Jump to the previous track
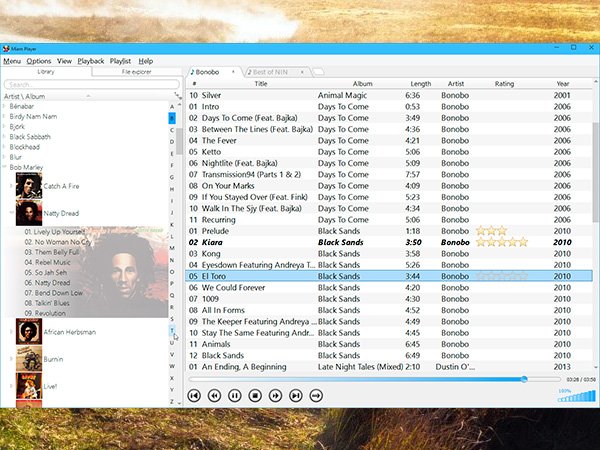 [194, 396]
